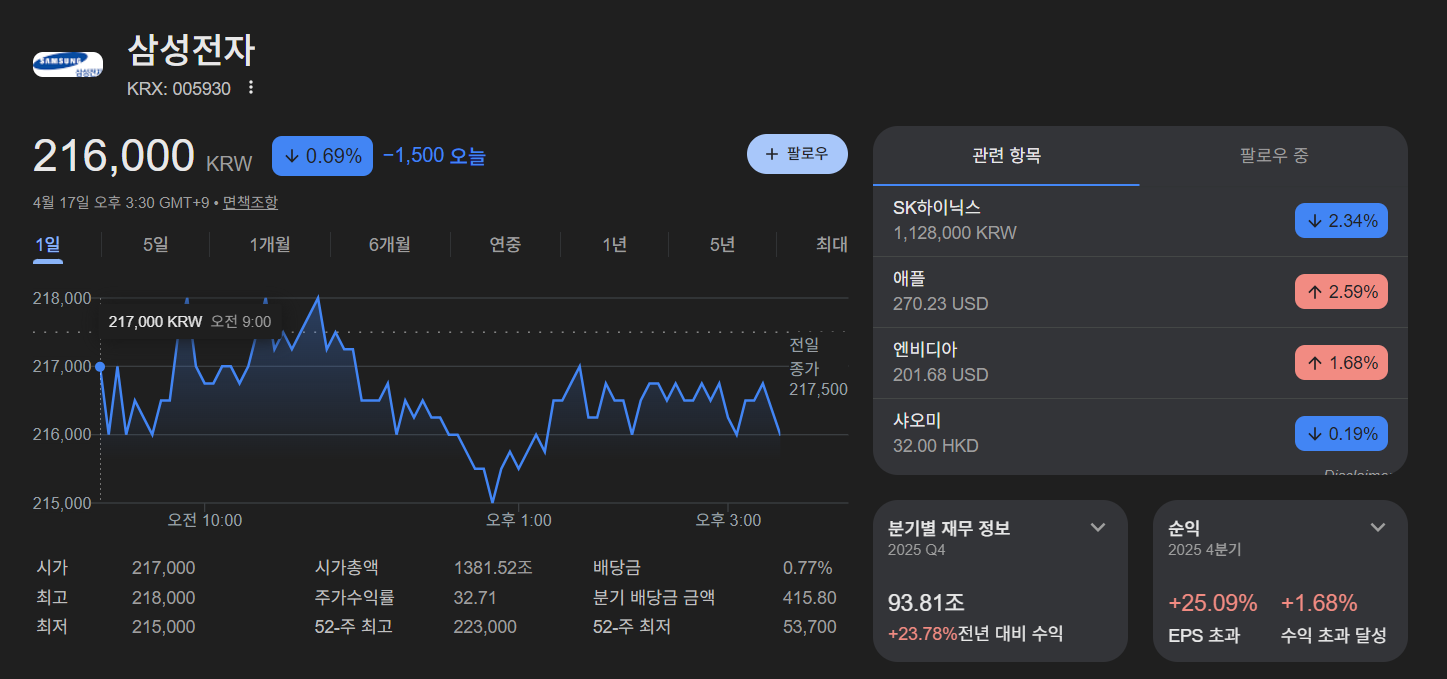
Task: Click the 분기 배당금 금액 value 415.80
Action: [809, 598]
